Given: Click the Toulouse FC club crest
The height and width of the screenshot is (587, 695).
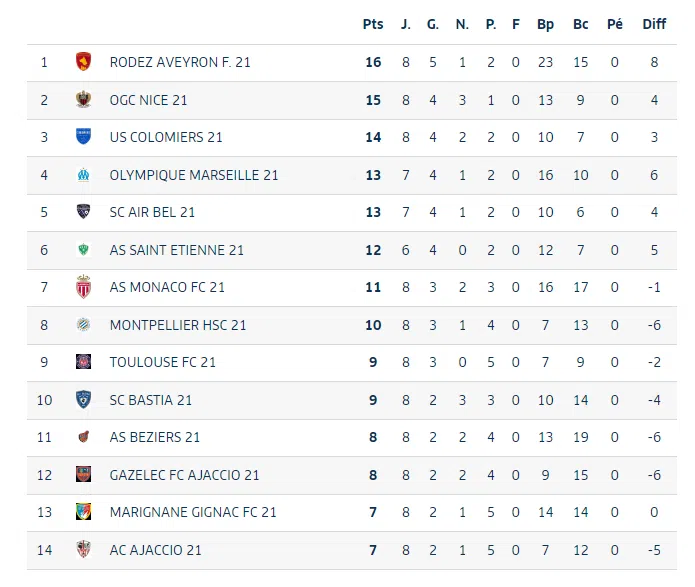Looking at the screenshot, I should (83, 362).
